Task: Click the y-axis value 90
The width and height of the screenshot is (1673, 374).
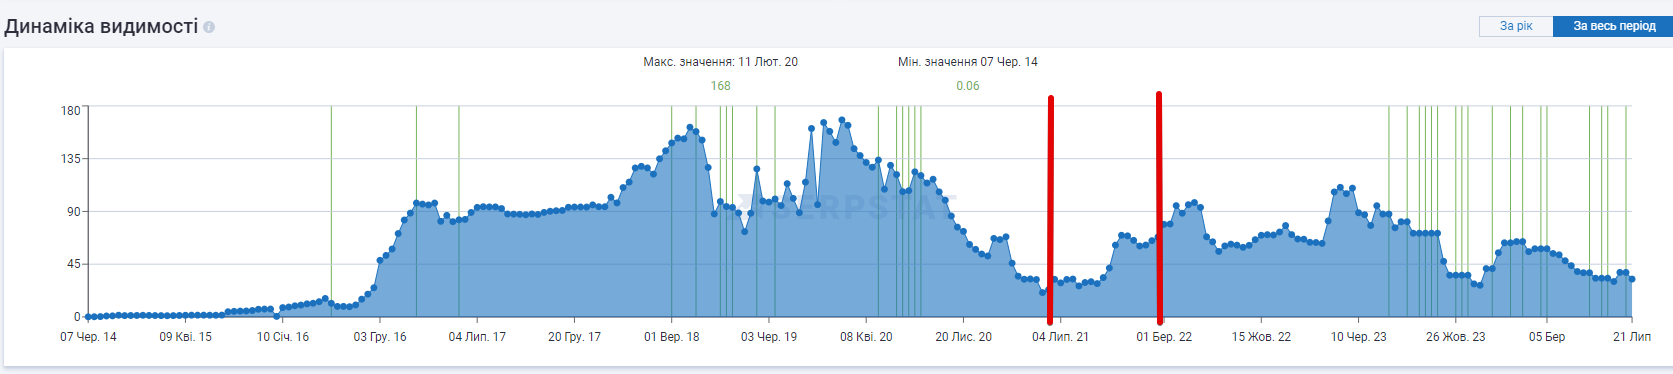Action: pos(74,212)
